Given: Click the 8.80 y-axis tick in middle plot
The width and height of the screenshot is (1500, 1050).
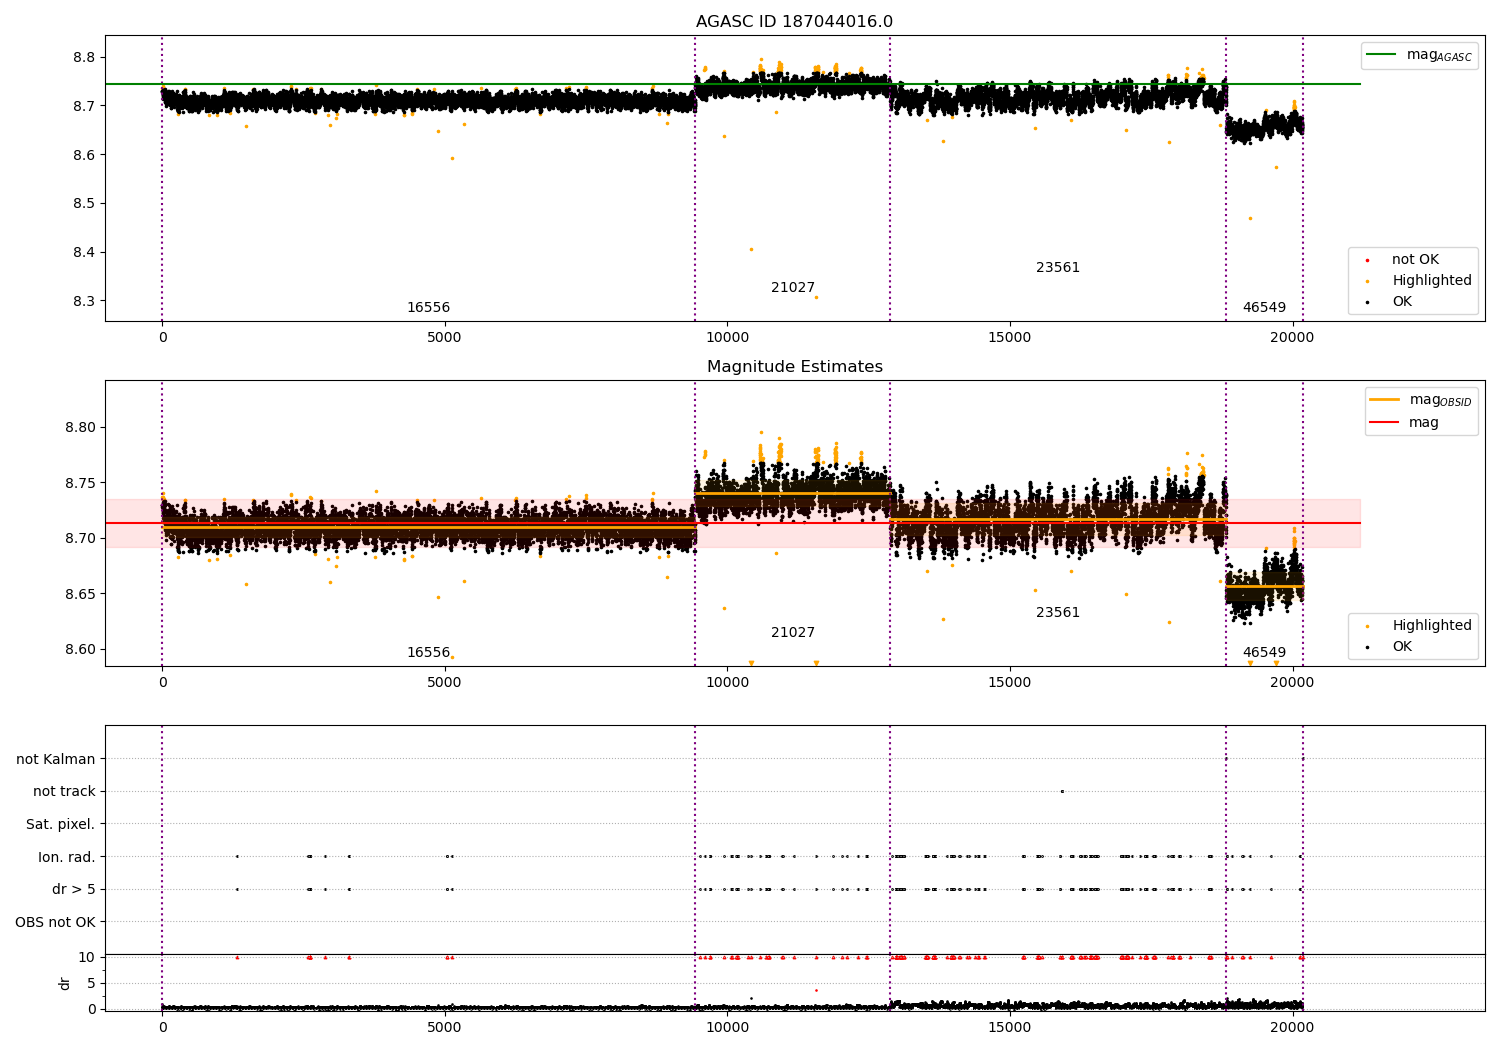Looking at the screenshot, I should point(80,427).
